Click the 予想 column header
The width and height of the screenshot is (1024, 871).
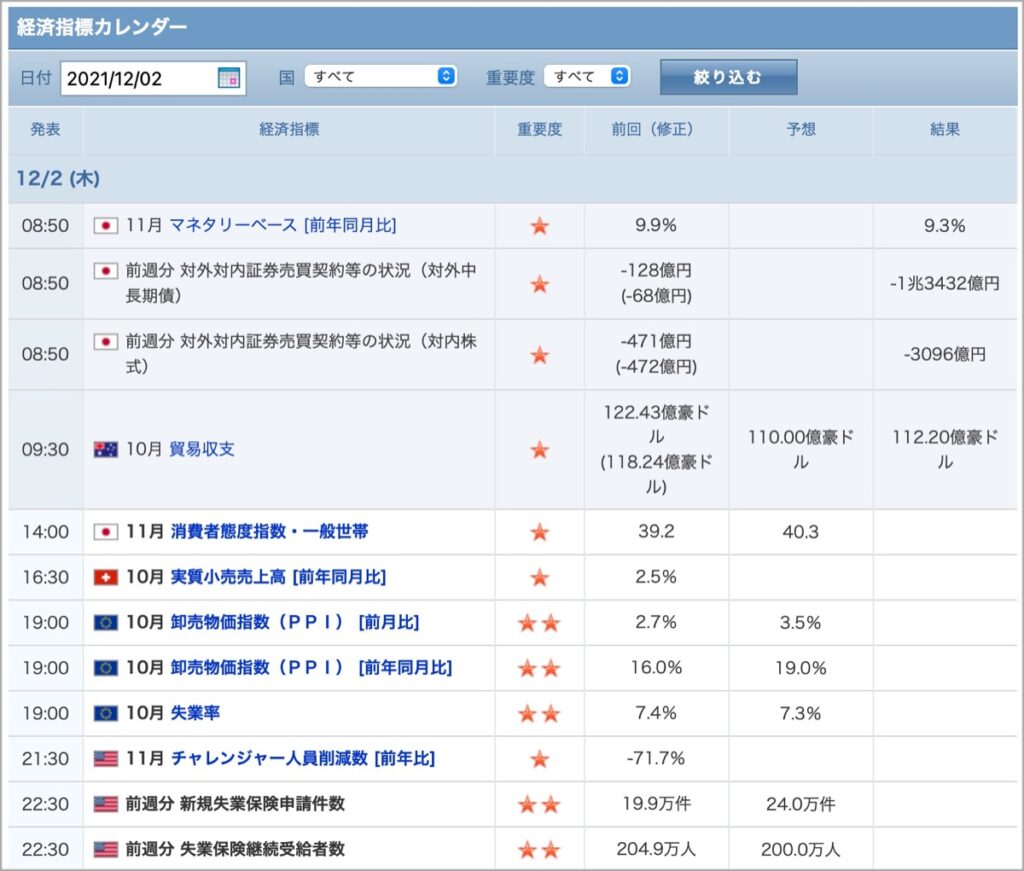point(801,129)
